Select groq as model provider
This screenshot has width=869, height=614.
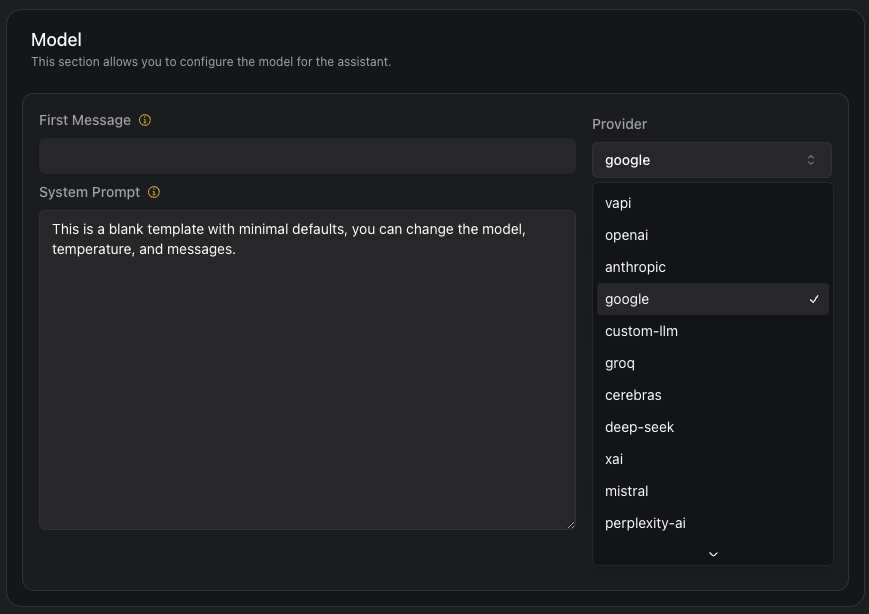click(620, 363)
